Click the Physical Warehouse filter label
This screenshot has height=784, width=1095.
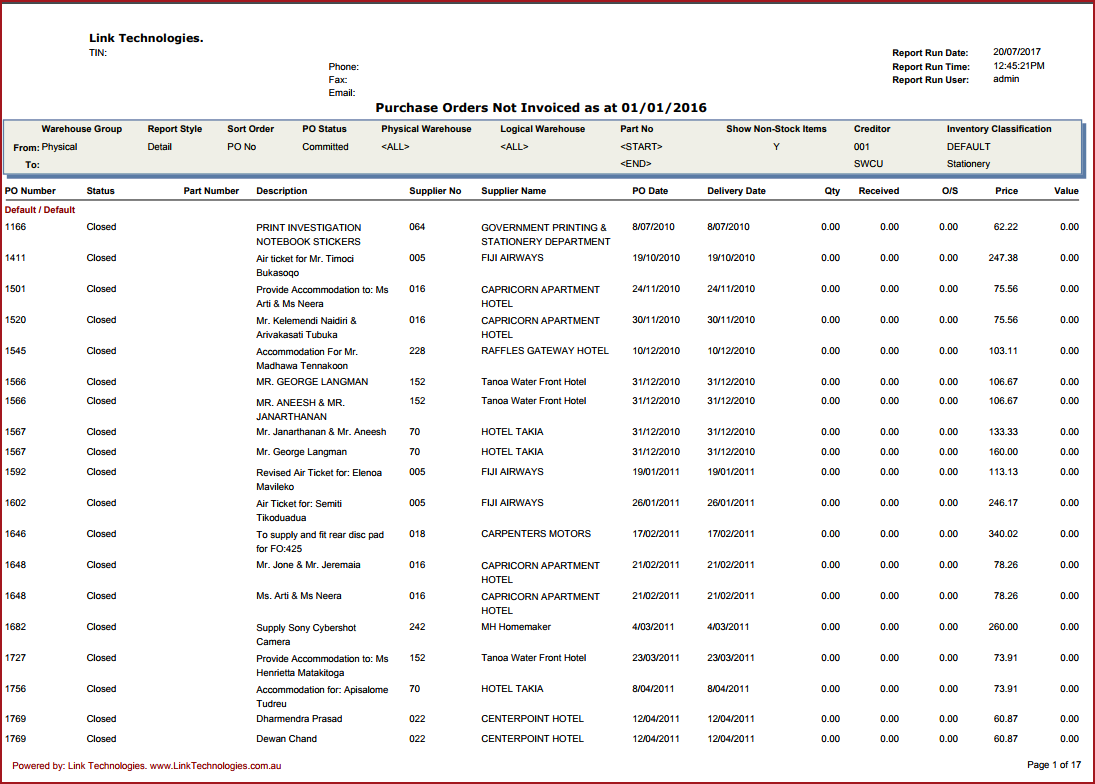pyautogui.click(x=426, y=129)
